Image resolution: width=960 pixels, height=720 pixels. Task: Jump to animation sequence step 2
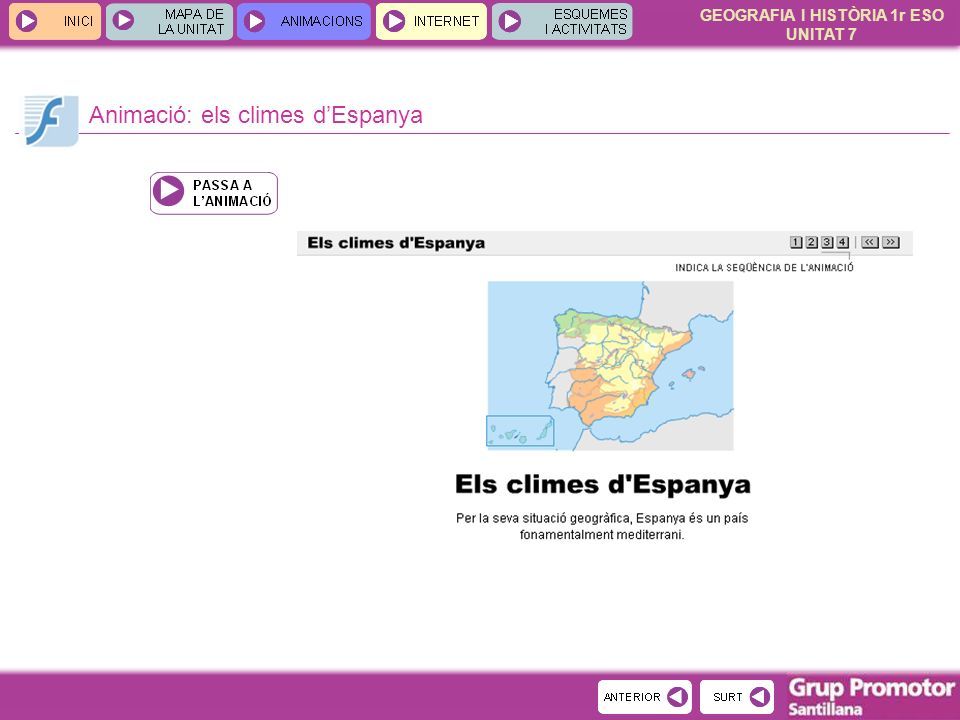[811, 242]
